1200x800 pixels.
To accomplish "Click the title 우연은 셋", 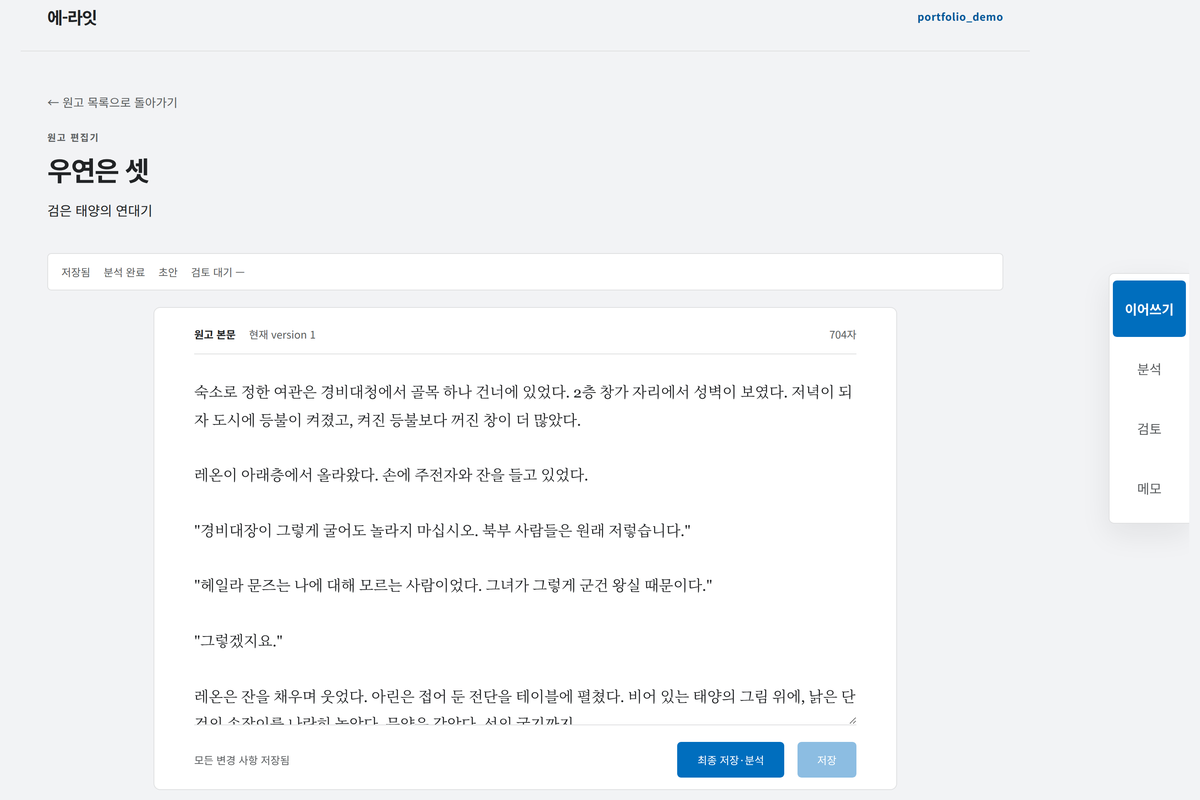I will [x=98, y=171].
